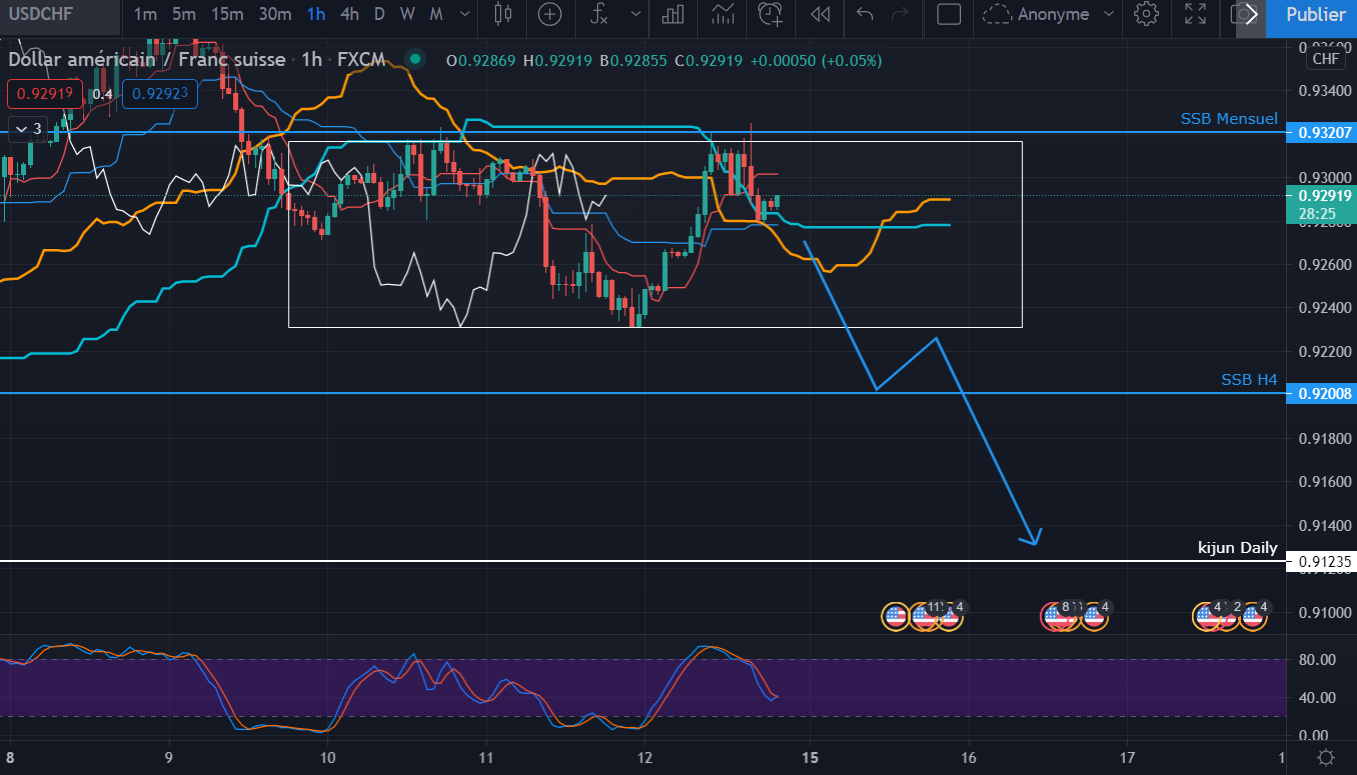Image resolution: width=1357 pixels, height=775 pixels.
Task: Click the red sell price 0.92919 button
Action: click(46, 95)
